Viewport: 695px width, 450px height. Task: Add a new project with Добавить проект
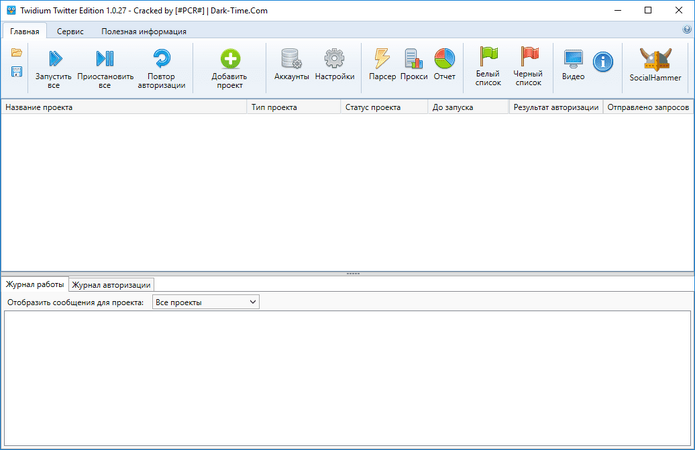230,69
